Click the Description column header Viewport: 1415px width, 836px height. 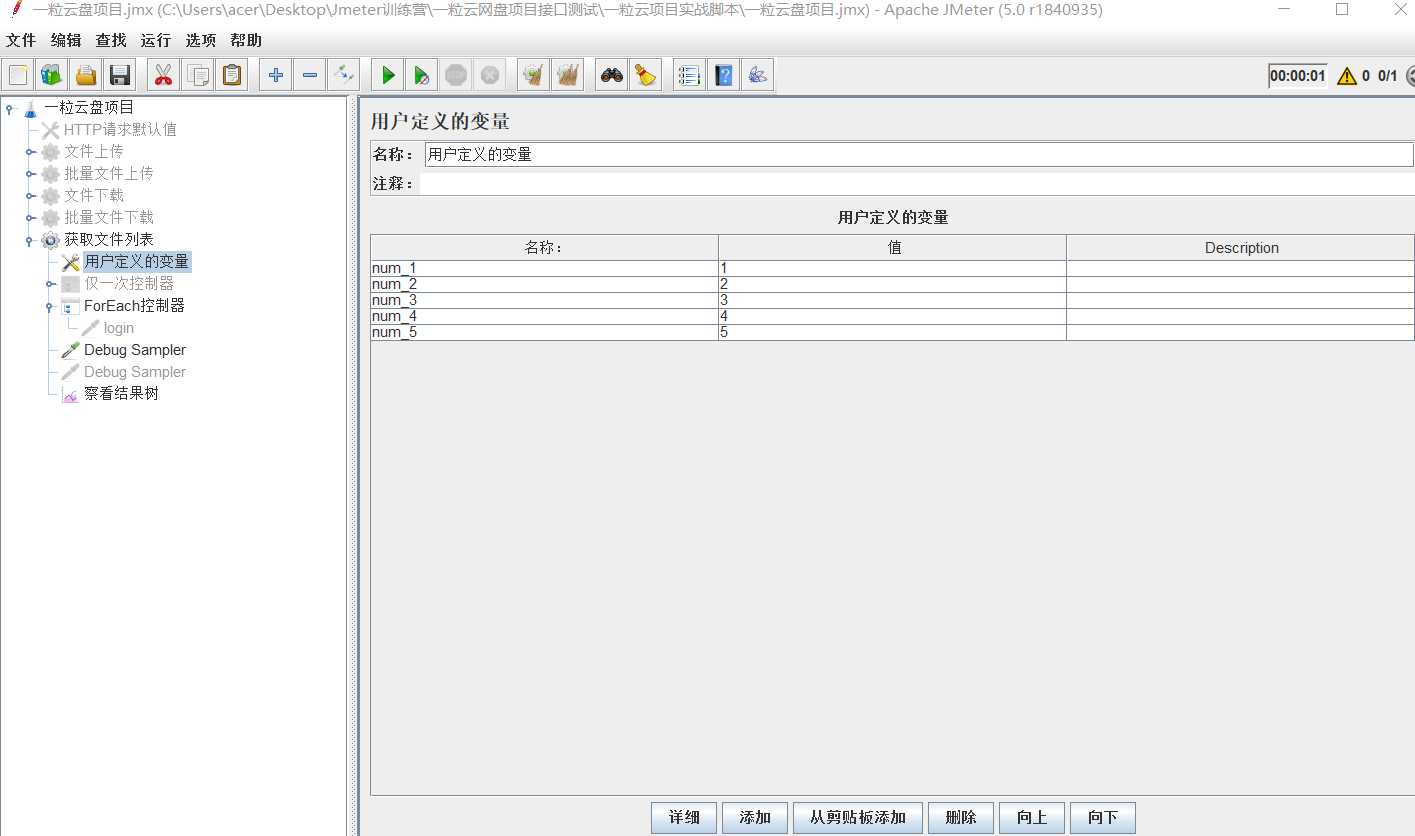[x=1241, y=248]
